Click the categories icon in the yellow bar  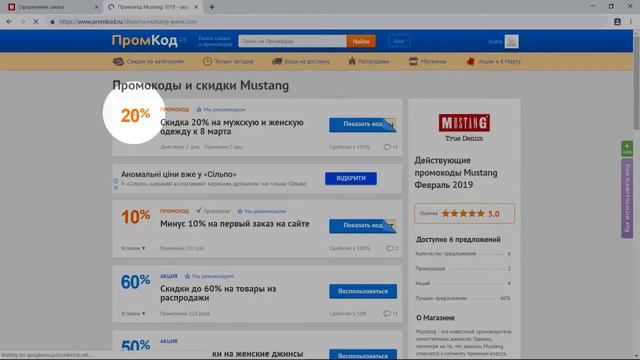tap(118, 61)
